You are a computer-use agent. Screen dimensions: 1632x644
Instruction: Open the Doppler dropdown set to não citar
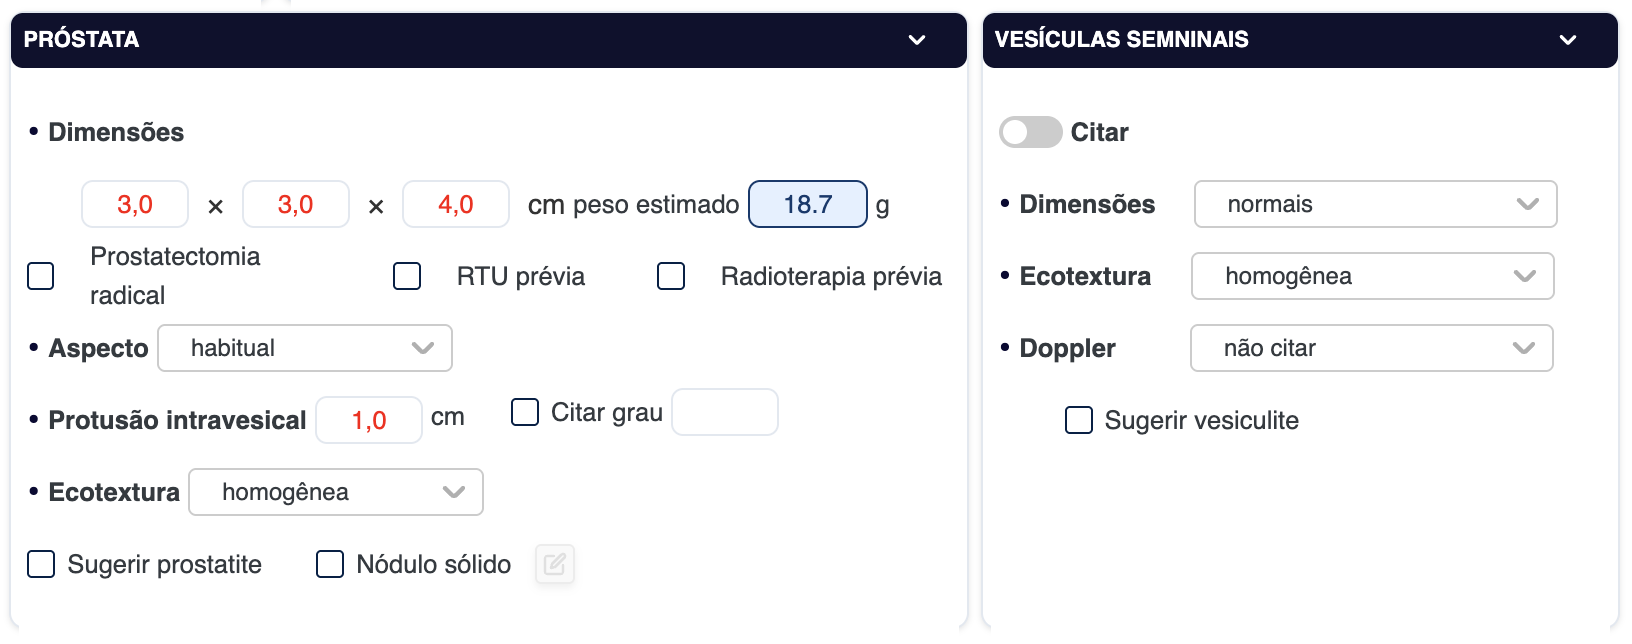(x=1371, y=348)
